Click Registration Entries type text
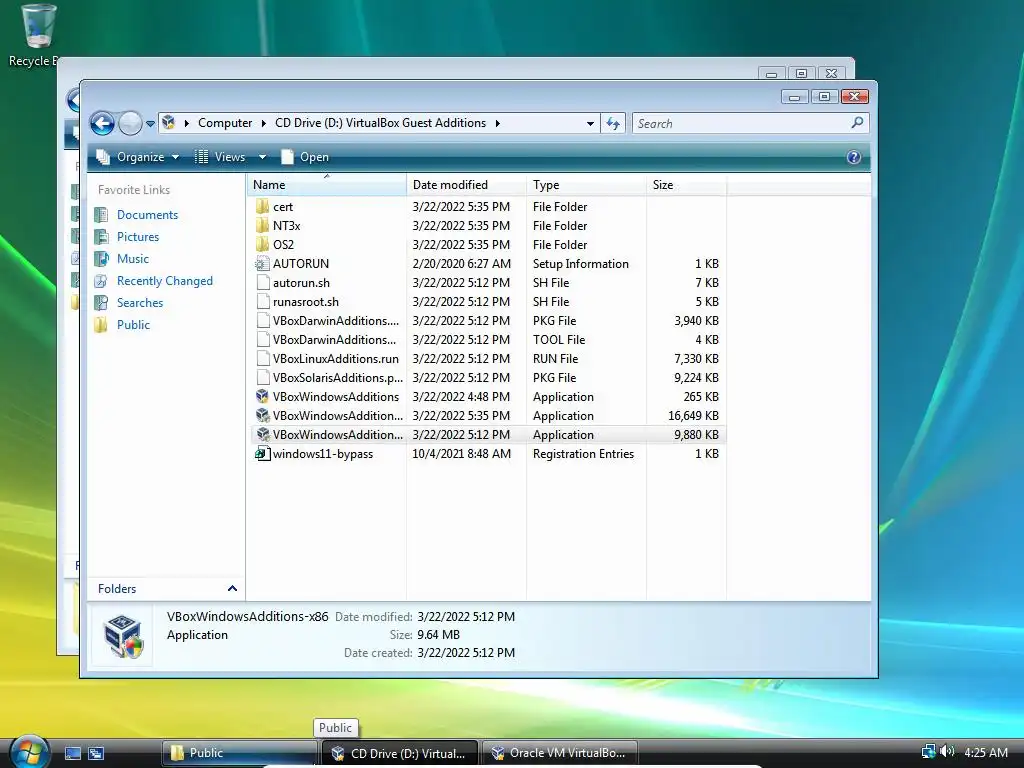The height and width of the screenshot is (768, 1024). click(x=583, y=454)
